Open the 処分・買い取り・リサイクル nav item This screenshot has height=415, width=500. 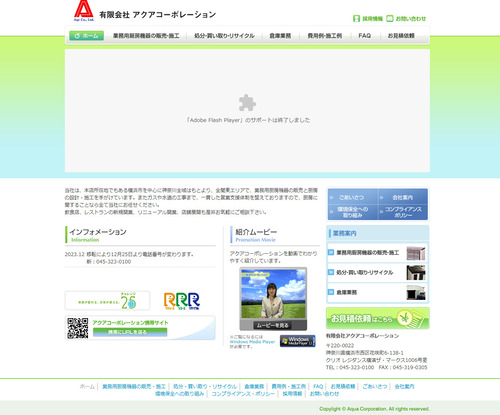[224, 36]
